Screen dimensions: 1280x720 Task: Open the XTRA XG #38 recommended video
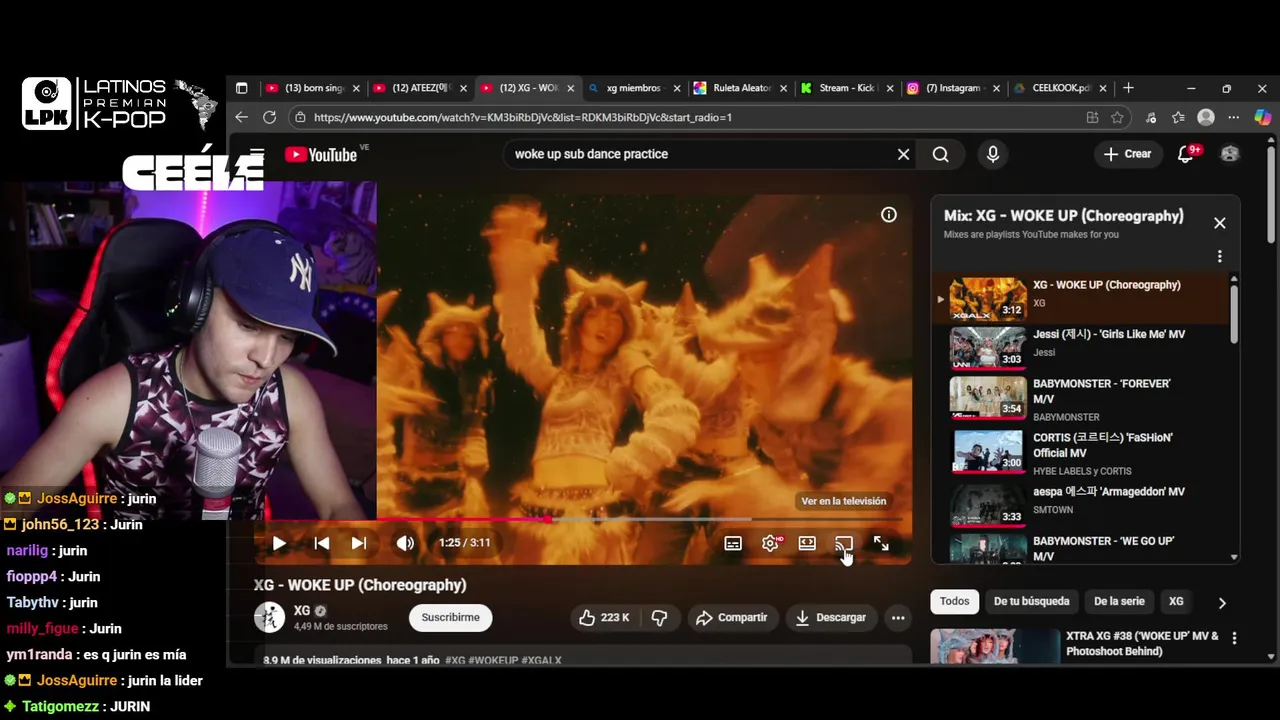pos(1075,646)
